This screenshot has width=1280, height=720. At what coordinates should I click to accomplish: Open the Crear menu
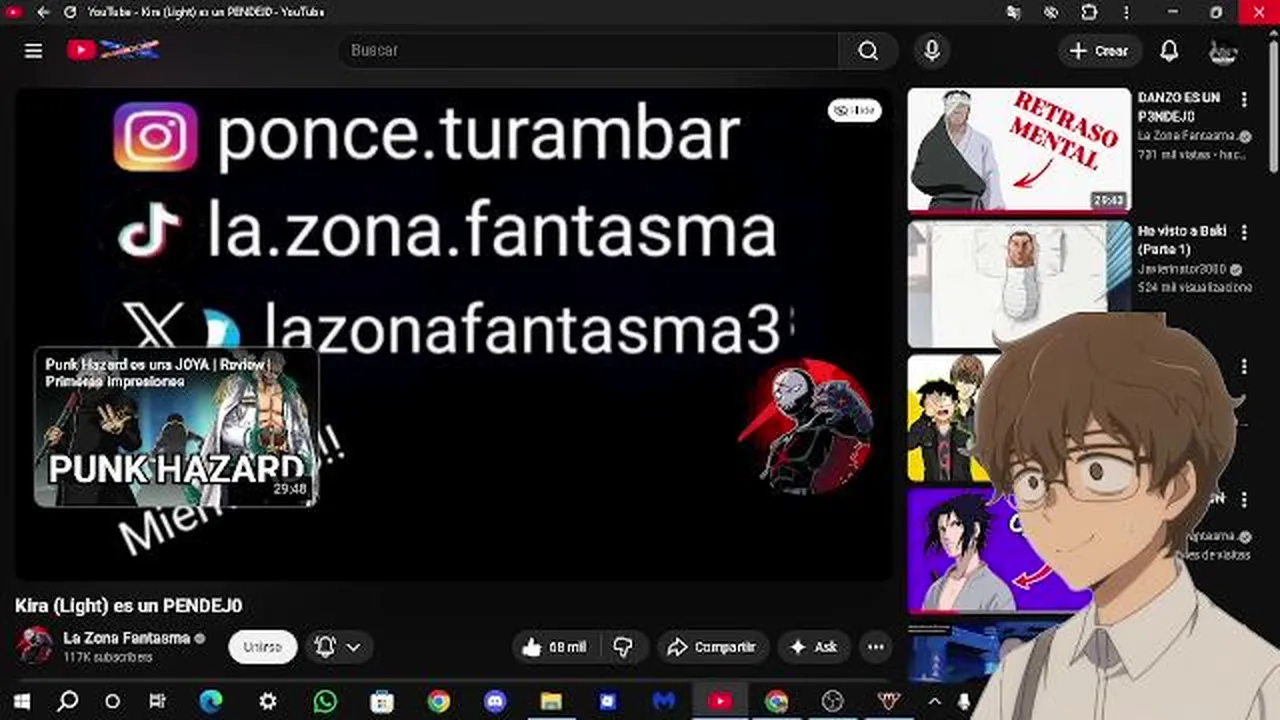(1098, 51)
